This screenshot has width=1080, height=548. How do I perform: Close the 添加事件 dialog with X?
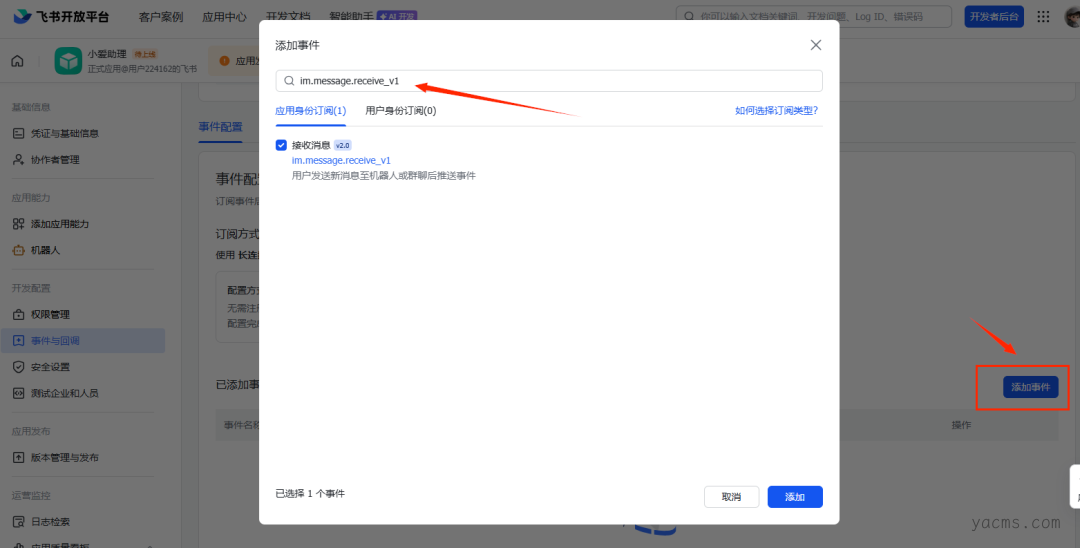coord(816,45)
